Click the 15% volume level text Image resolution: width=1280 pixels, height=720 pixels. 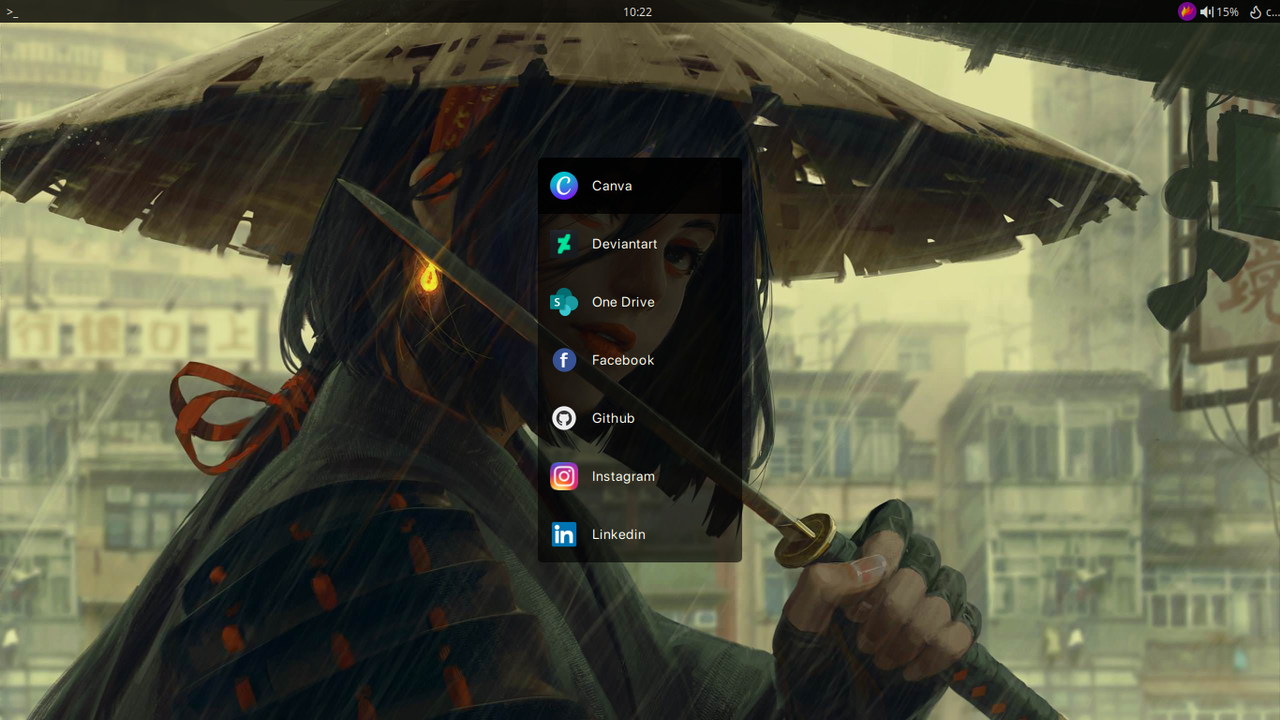coord(1228,12)
